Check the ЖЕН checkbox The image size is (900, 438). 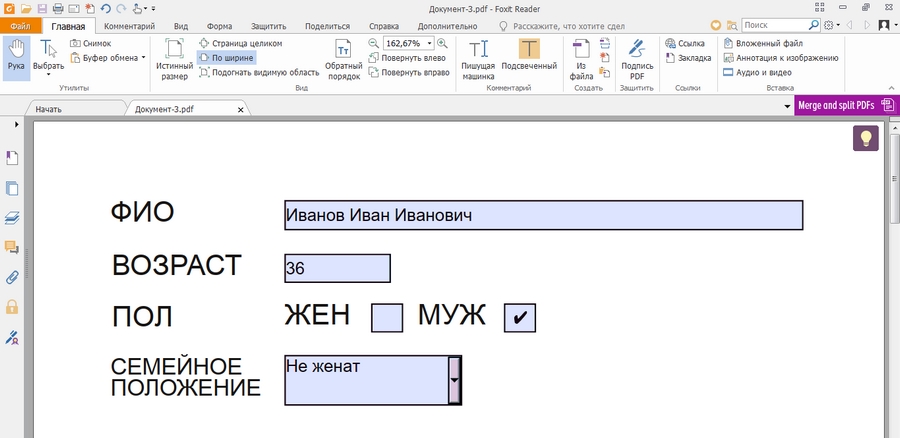387,318
